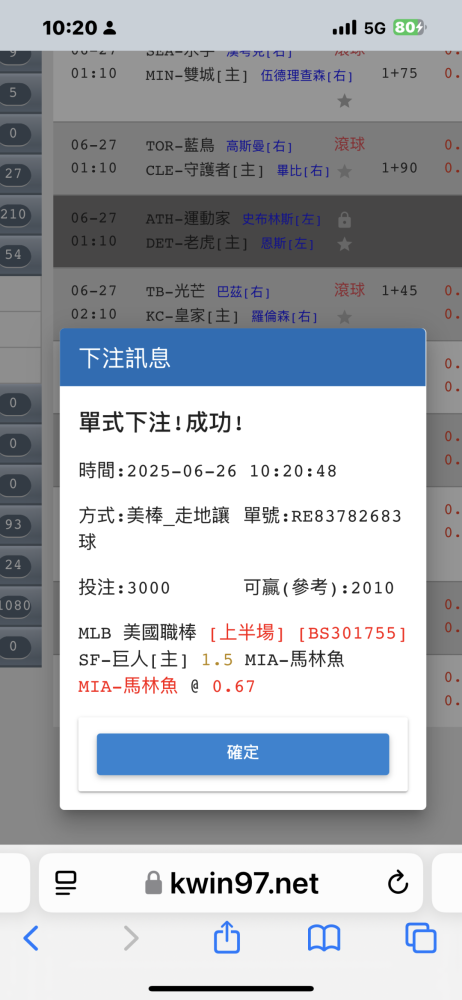The height and width of the screenshot is (1000, 462).
Task: Open 滾球 for TB-光芒 game
Action: pyautogui.click(x=350, y=290)
